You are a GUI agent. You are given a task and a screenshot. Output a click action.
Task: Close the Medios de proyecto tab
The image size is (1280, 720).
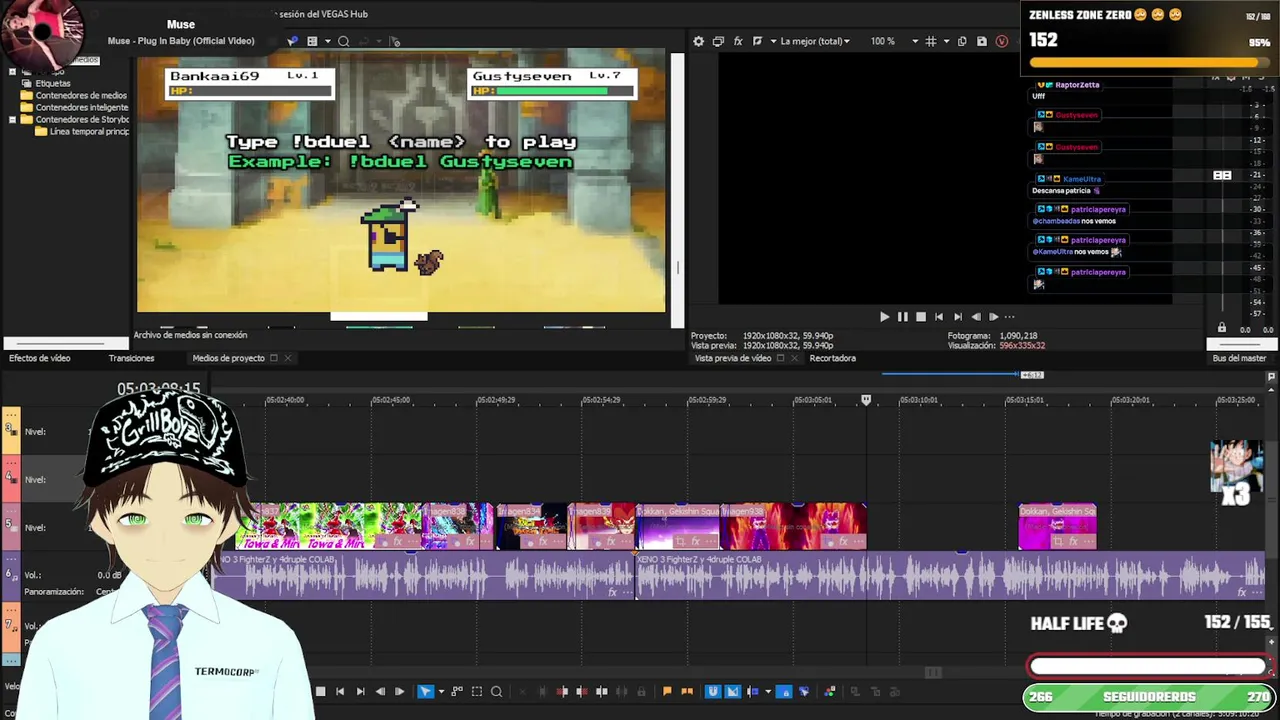pyautogui.click(x=288, y=358)
